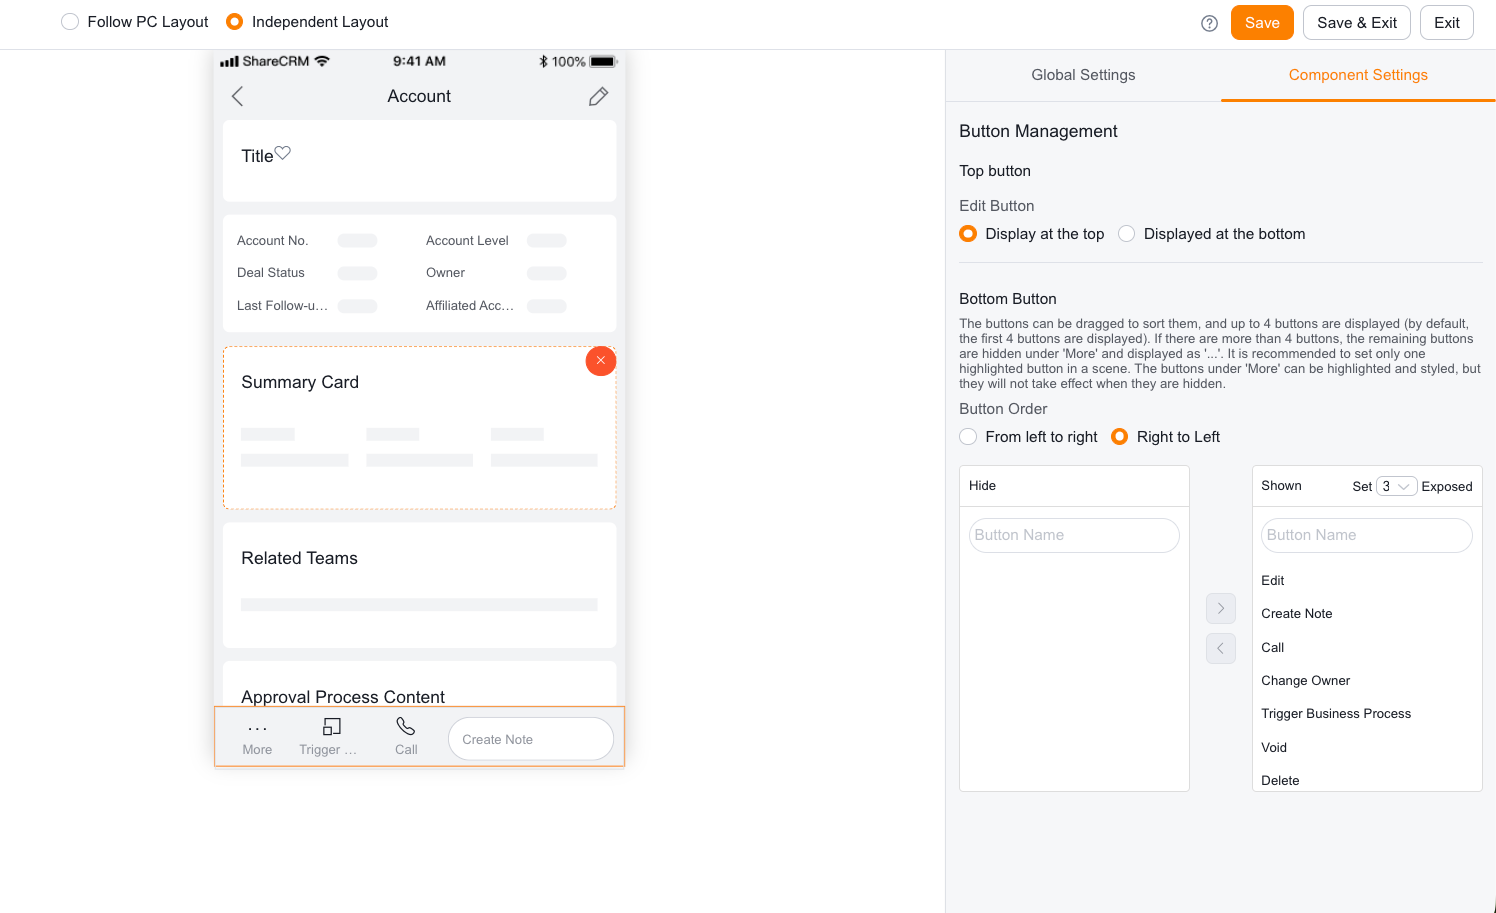Image resolution: width=1496 pixels, height=913 pixels.
Task: Select Approval Process Content card
Action: point(419,684)
